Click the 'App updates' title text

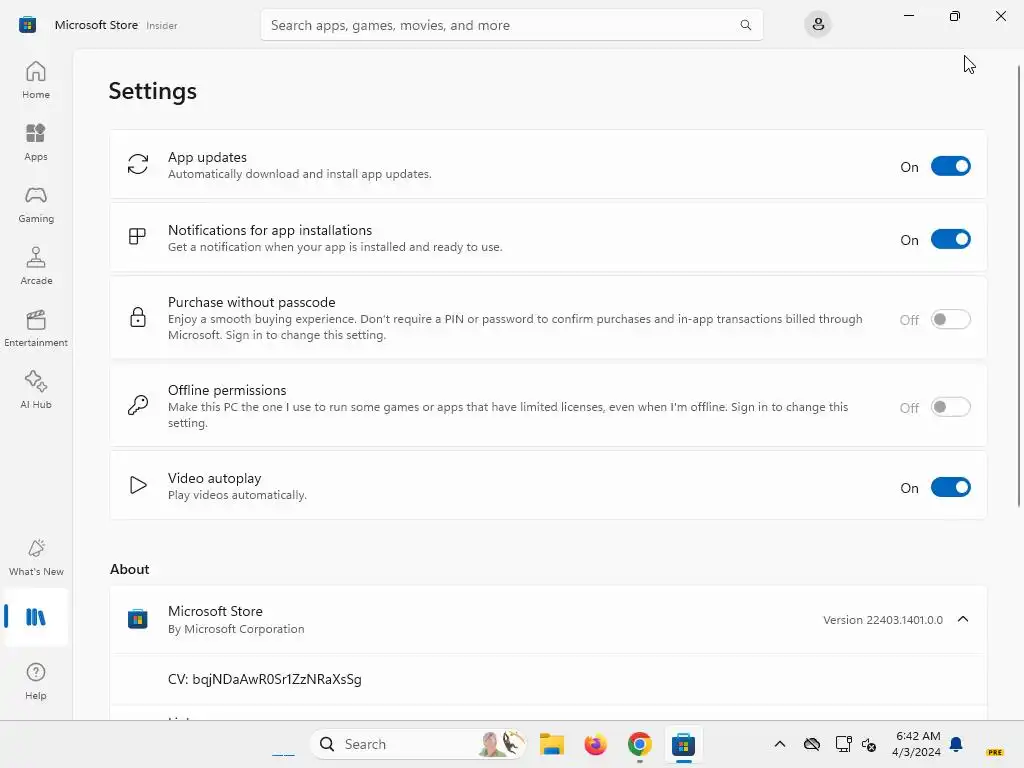207,157
